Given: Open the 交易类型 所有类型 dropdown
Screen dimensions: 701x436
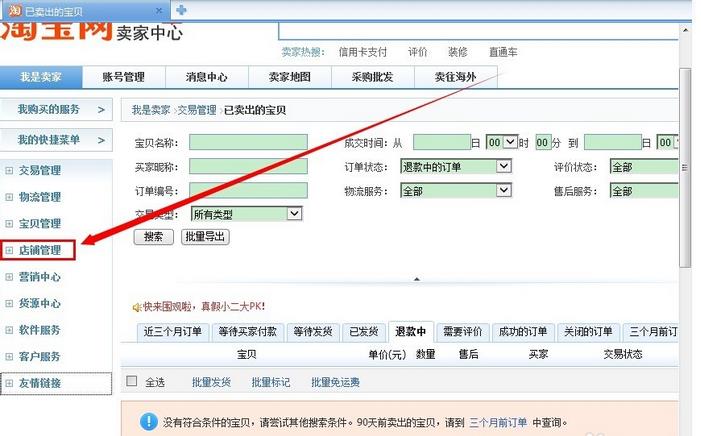Looking at the screenshot, I should coord(246,214).
